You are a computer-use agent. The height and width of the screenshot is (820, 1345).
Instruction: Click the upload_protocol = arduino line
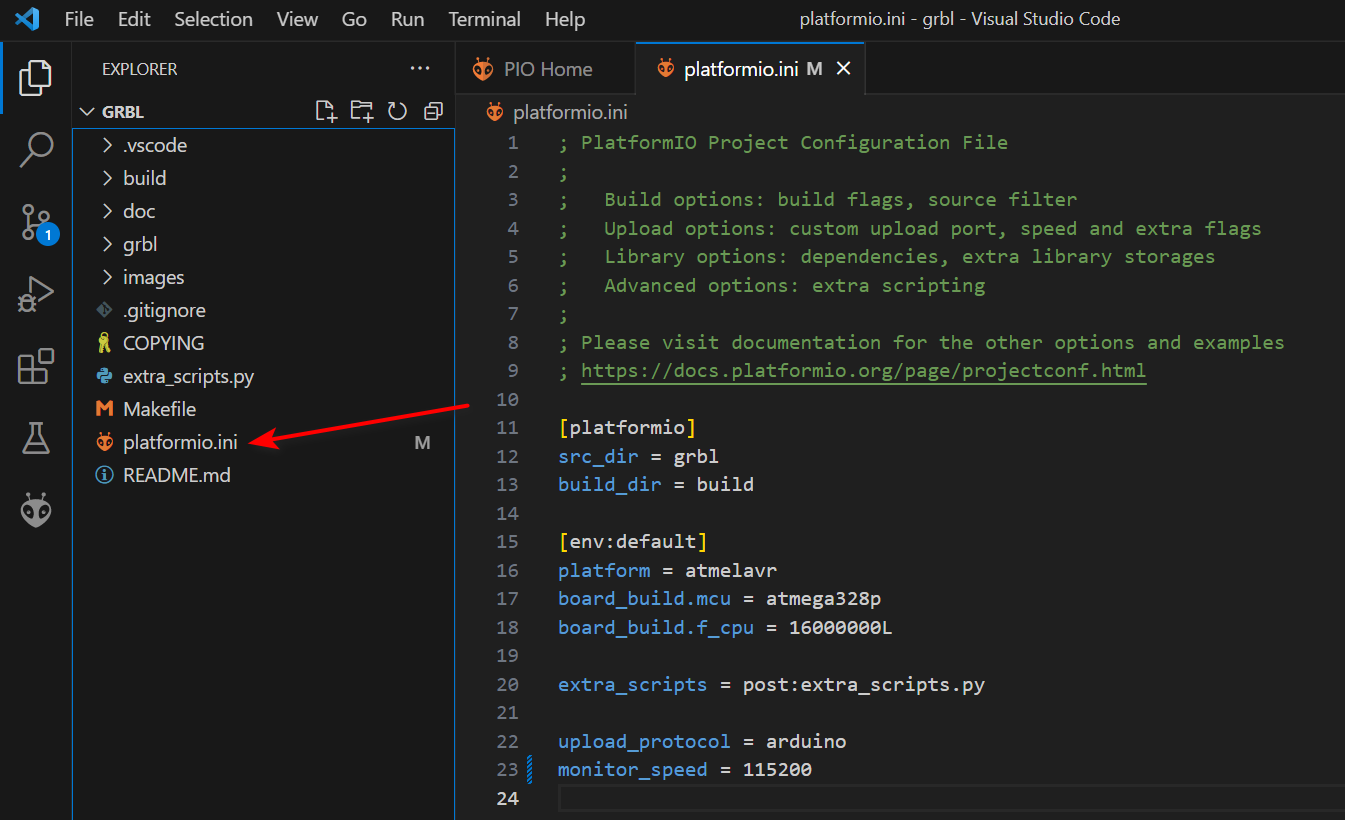tap(702, 742)
